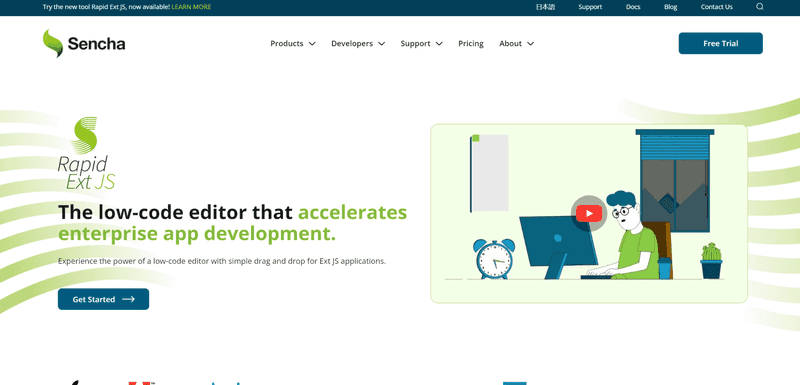Expand the About dropdown chevron
The image size is (800, 385).
530,44
